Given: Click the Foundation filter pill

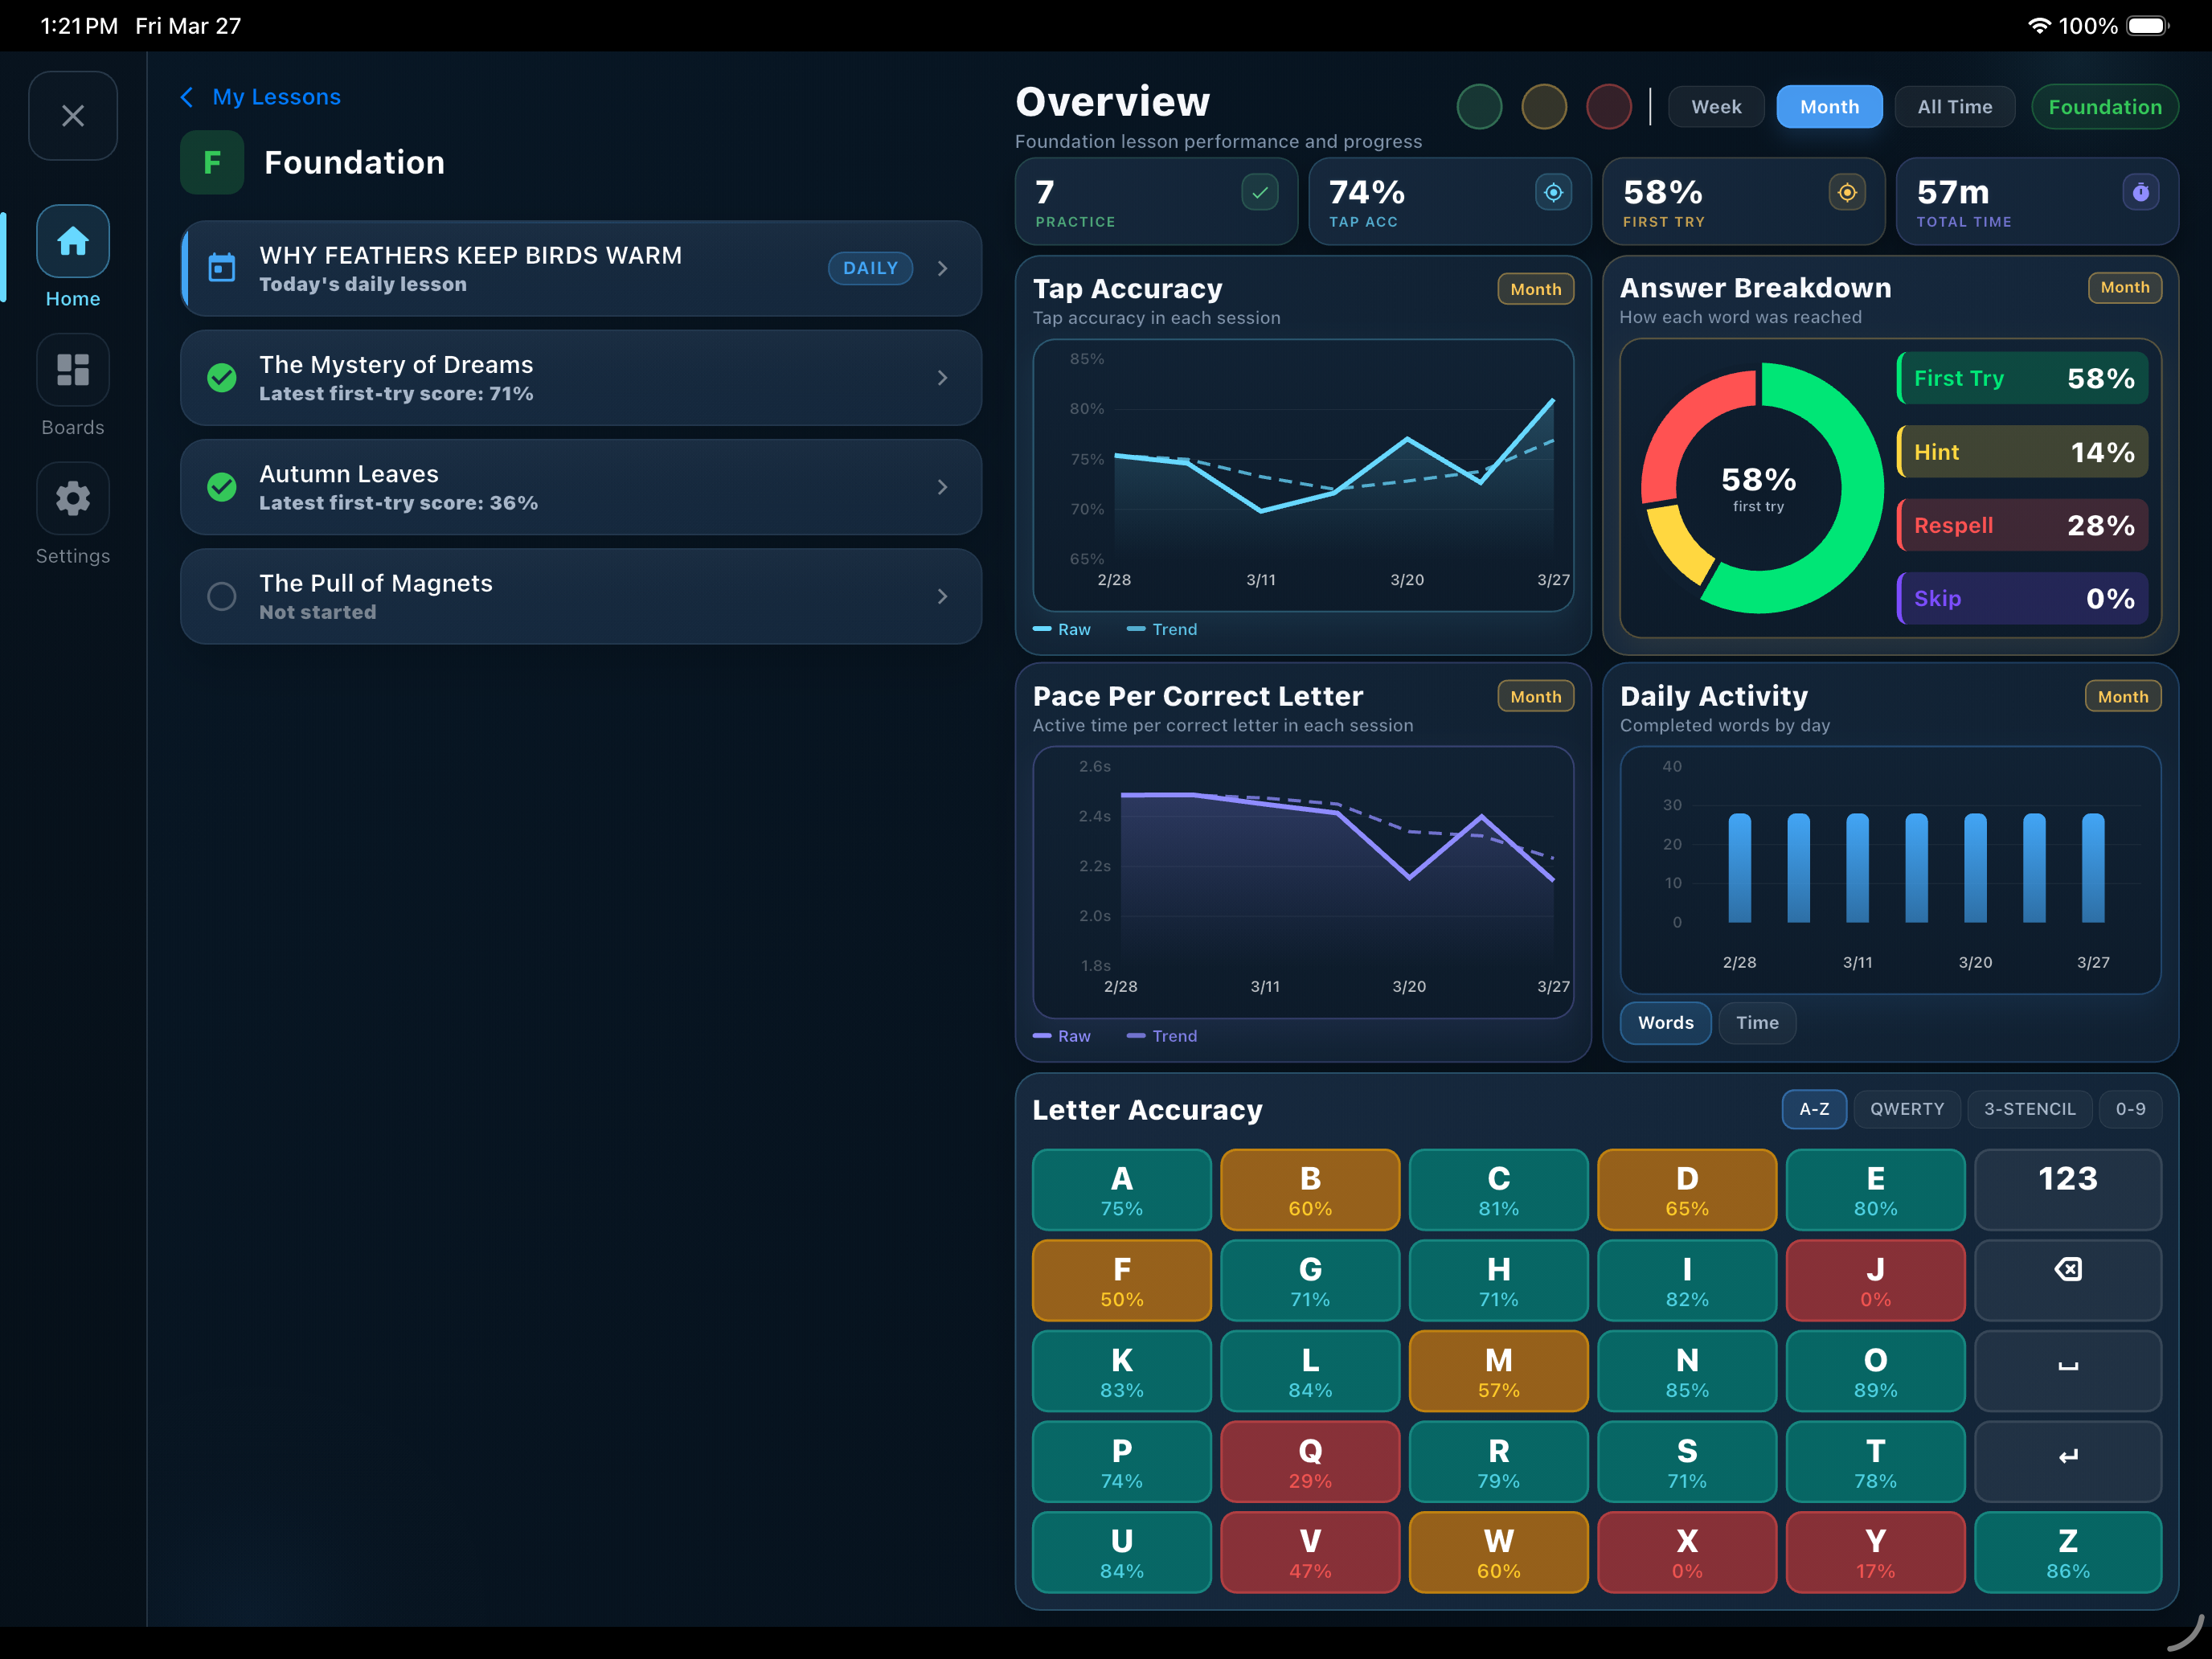Looking at the screenshot, I should tap(2105, 107).
